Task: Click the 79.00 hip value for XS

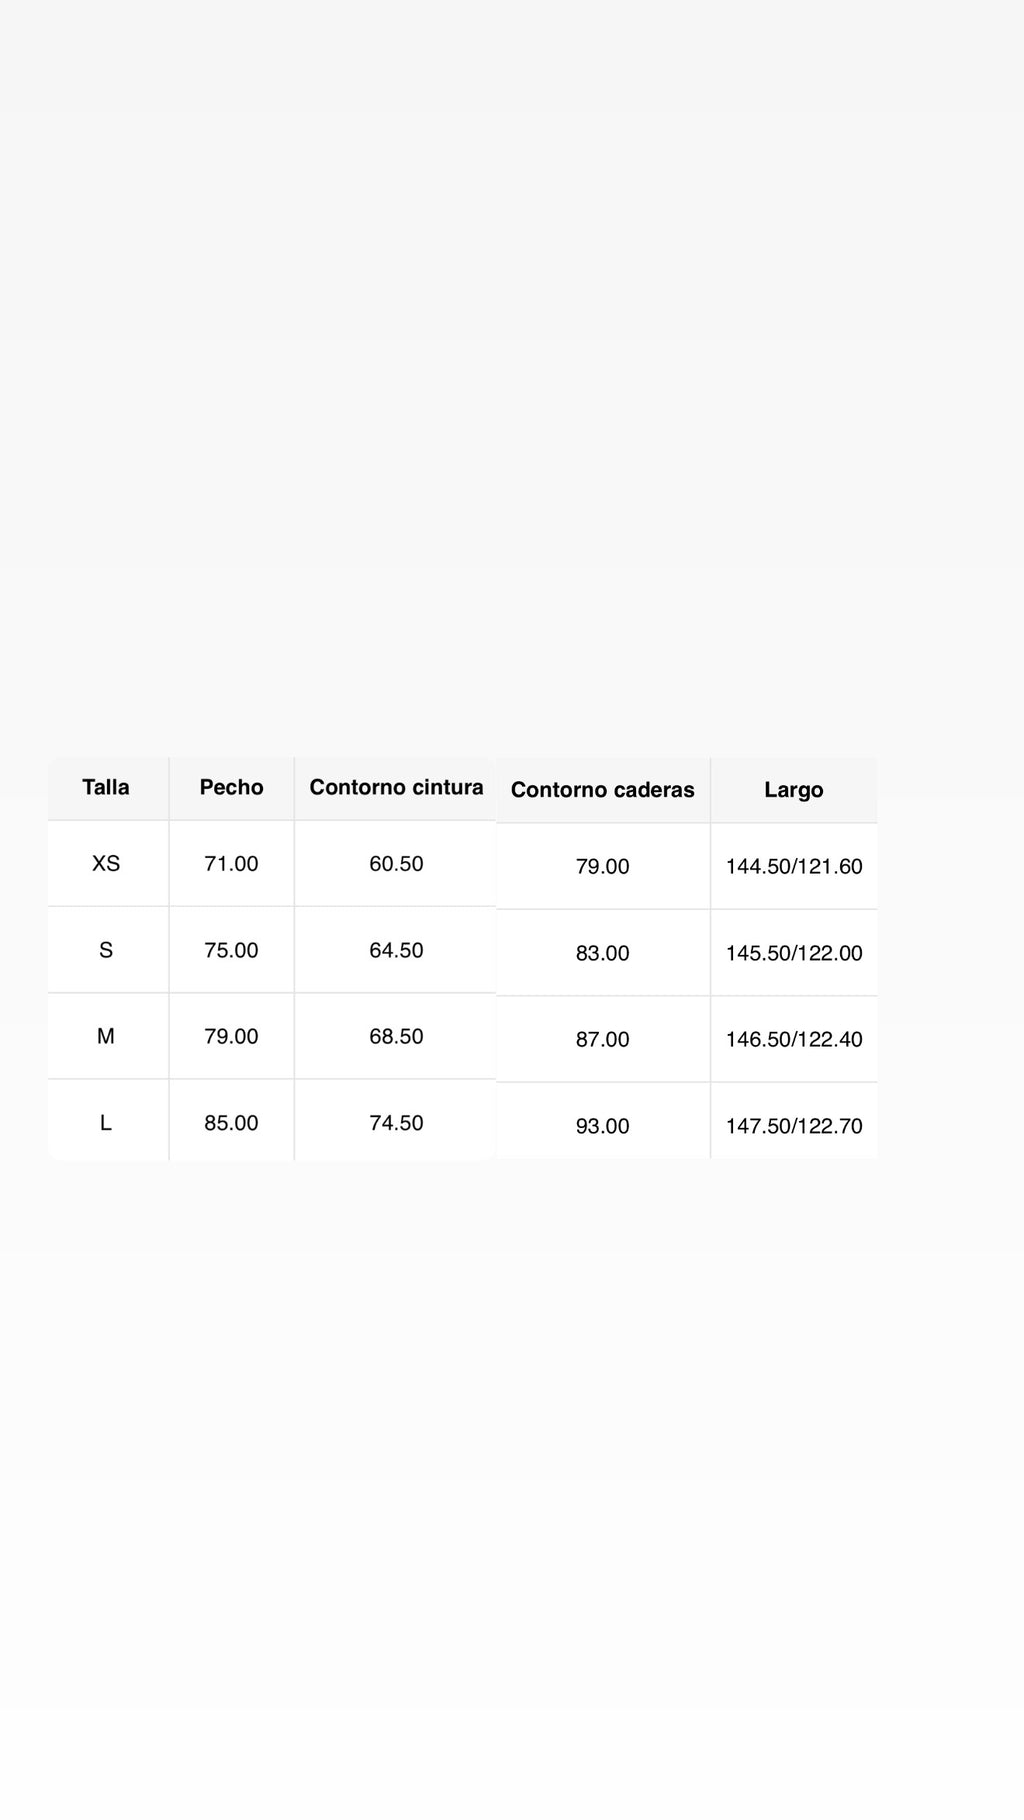Action: (602, 867)
